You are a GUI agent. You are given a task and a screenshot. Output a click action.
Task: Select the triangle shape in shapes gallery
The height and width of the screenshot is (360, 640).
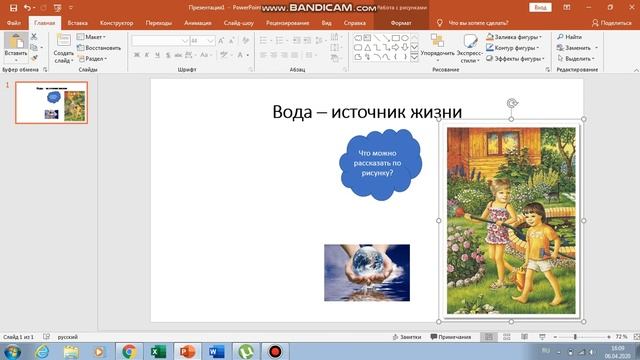[x=367, y=47]
